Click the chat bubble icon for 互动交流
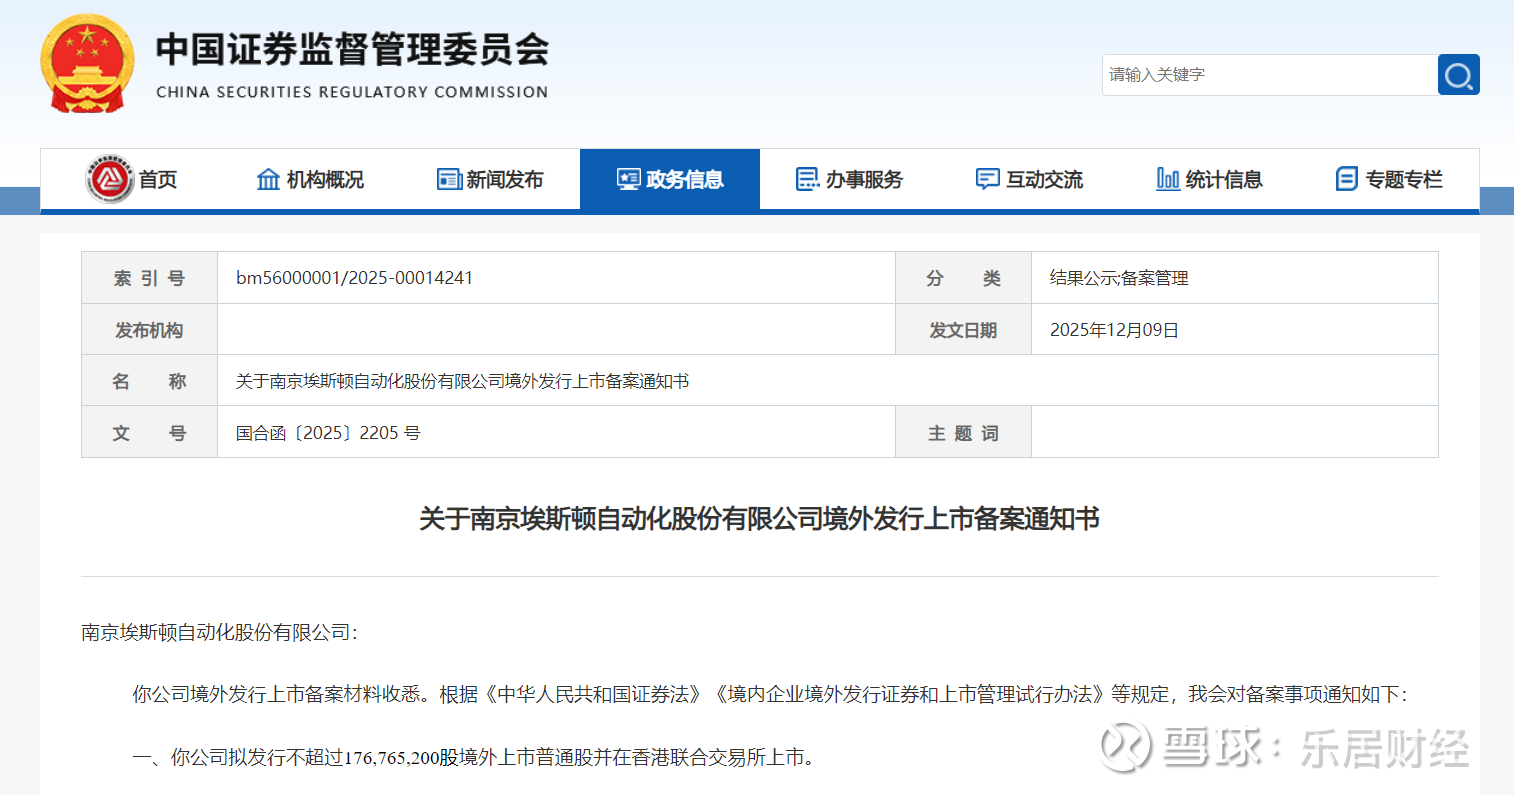 (x=988, y=179)
